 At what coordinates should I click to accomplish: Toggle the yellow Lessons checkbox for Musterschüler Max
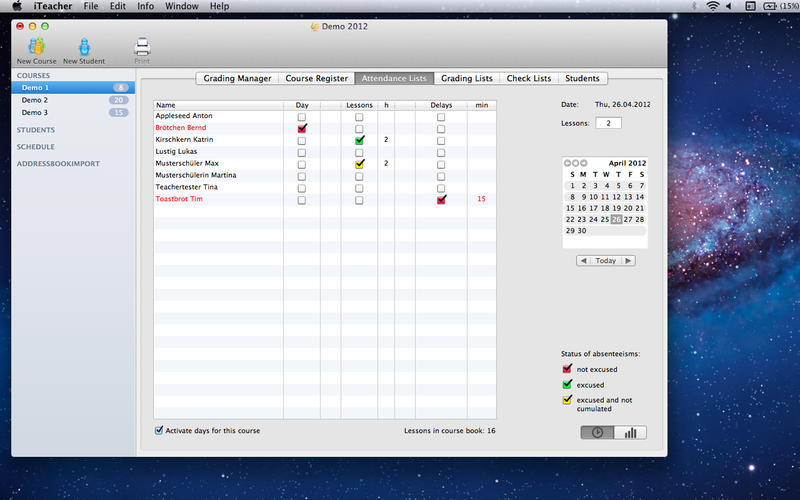359,164
